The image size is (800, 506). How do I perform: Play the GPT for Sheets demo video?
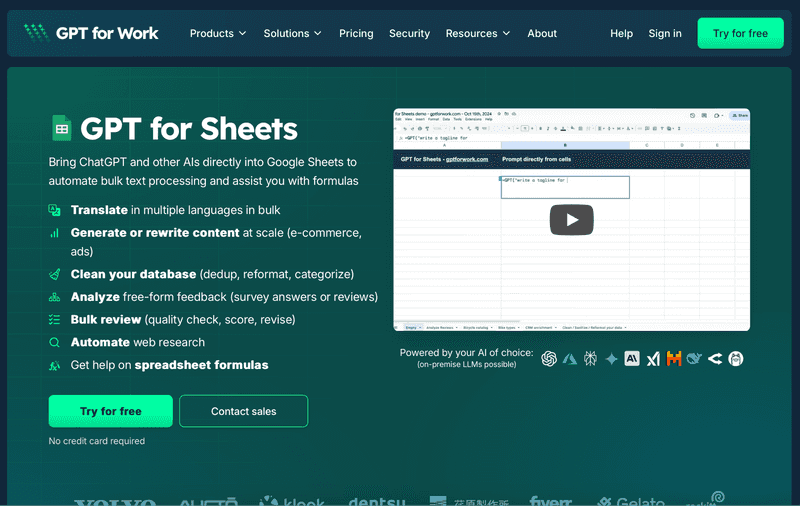point(571,220)
